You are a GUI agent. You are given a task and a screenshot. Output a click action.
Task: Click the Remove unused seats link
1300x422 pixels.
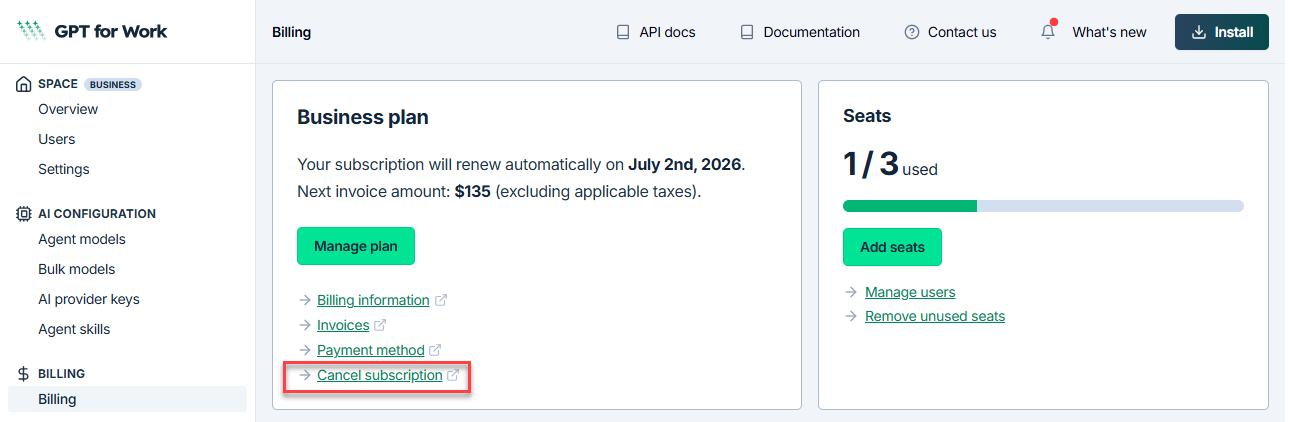pyautogui.click(x=935, y=316)
